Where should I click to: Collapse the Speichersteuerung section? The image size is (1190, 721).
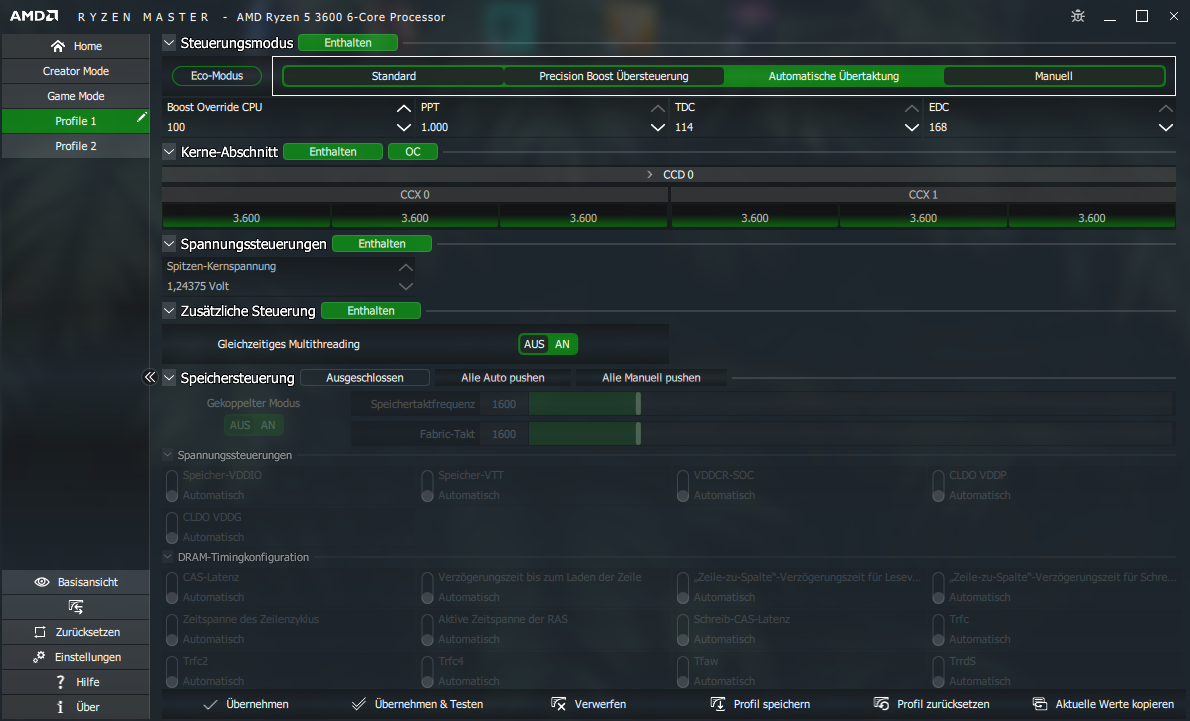pos(169,377)
